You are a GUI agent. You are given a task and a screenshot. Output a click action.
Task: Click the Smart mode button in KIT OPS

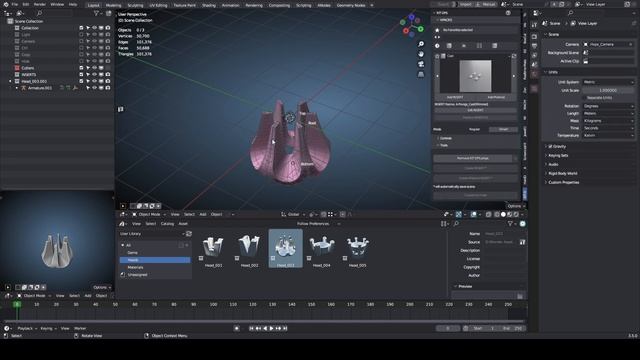504,129
